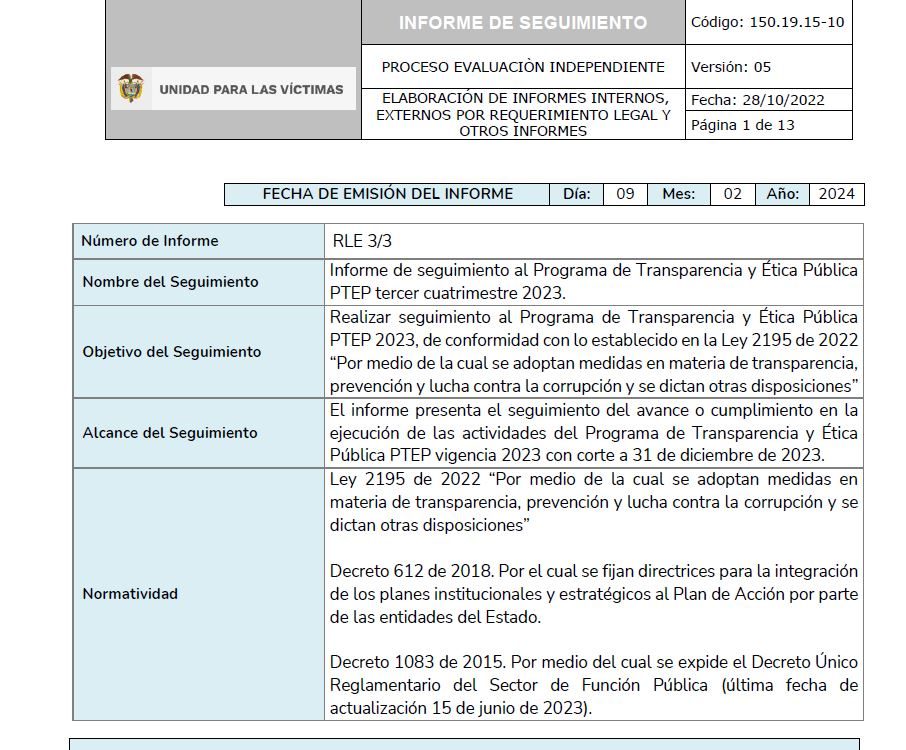
Task: Click the Colombian coat of arms logo
Action: click(x=131, y=88)
